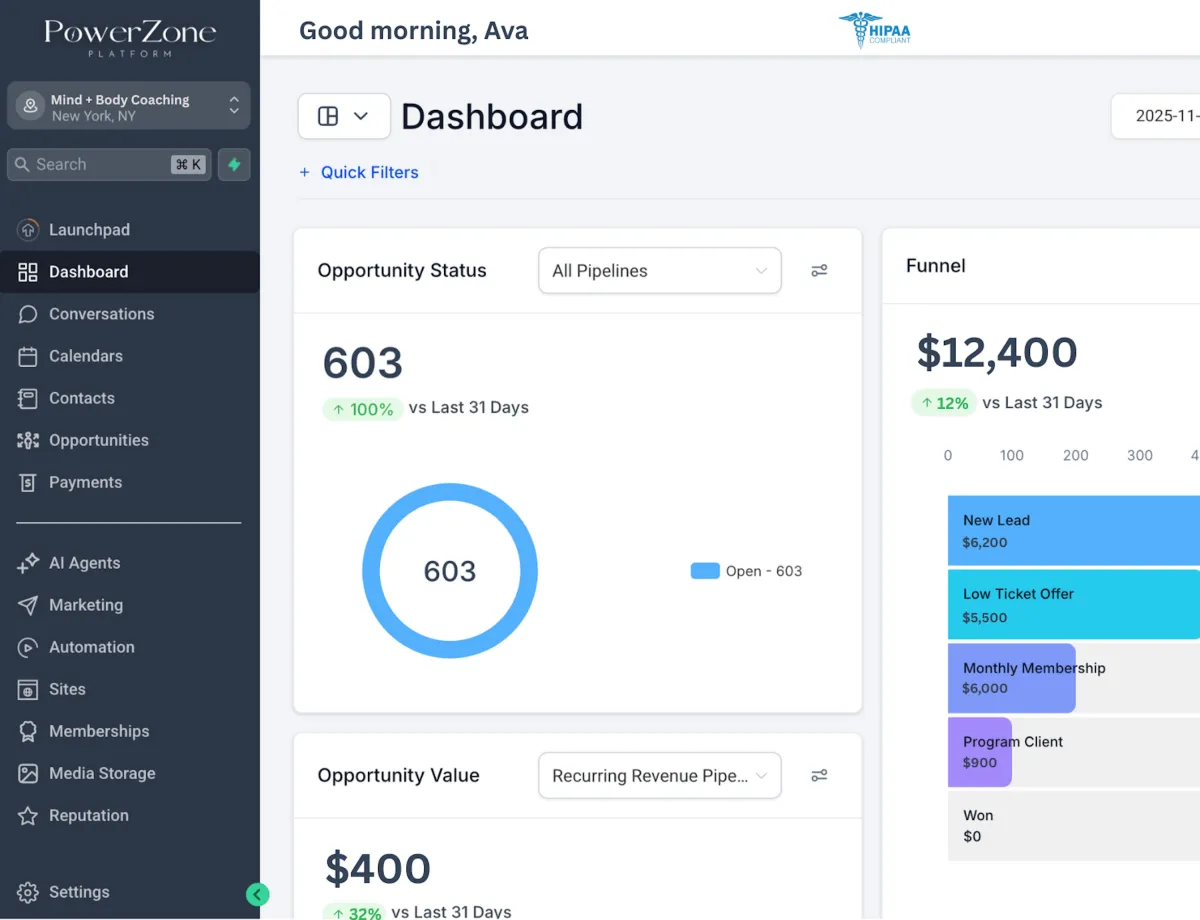Open Opportunities menu item
Screen dimensions: 1200x920
point(130,440)
